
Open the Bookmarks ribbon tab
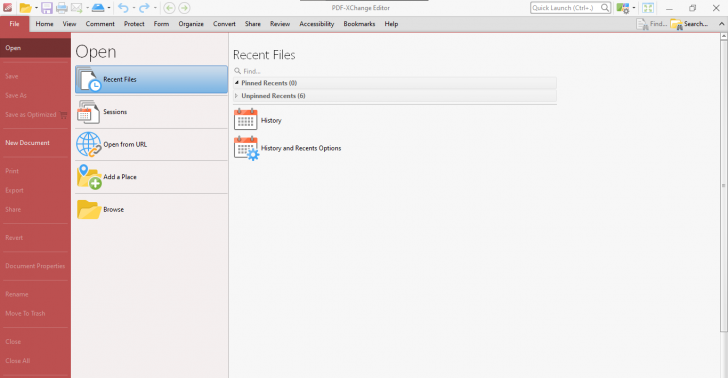[x=359, y=24]
